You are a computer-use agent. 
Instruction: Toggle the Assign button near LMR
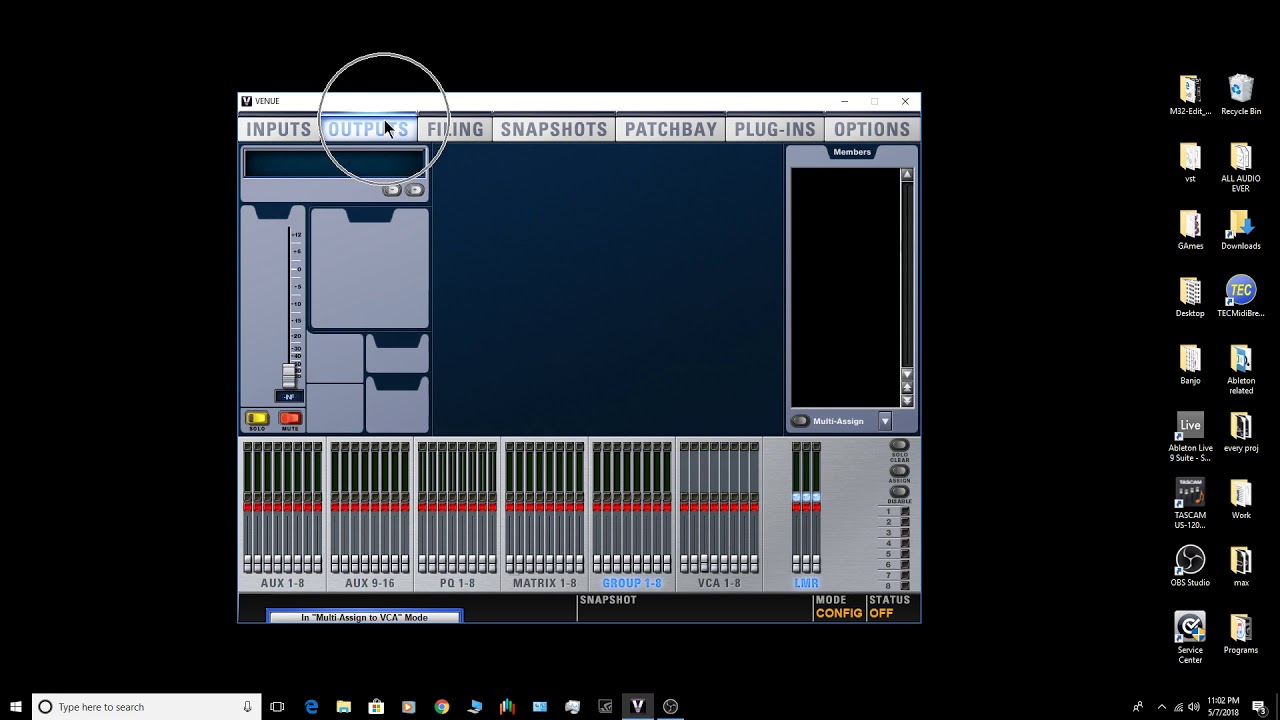click(x=899, y=470)
